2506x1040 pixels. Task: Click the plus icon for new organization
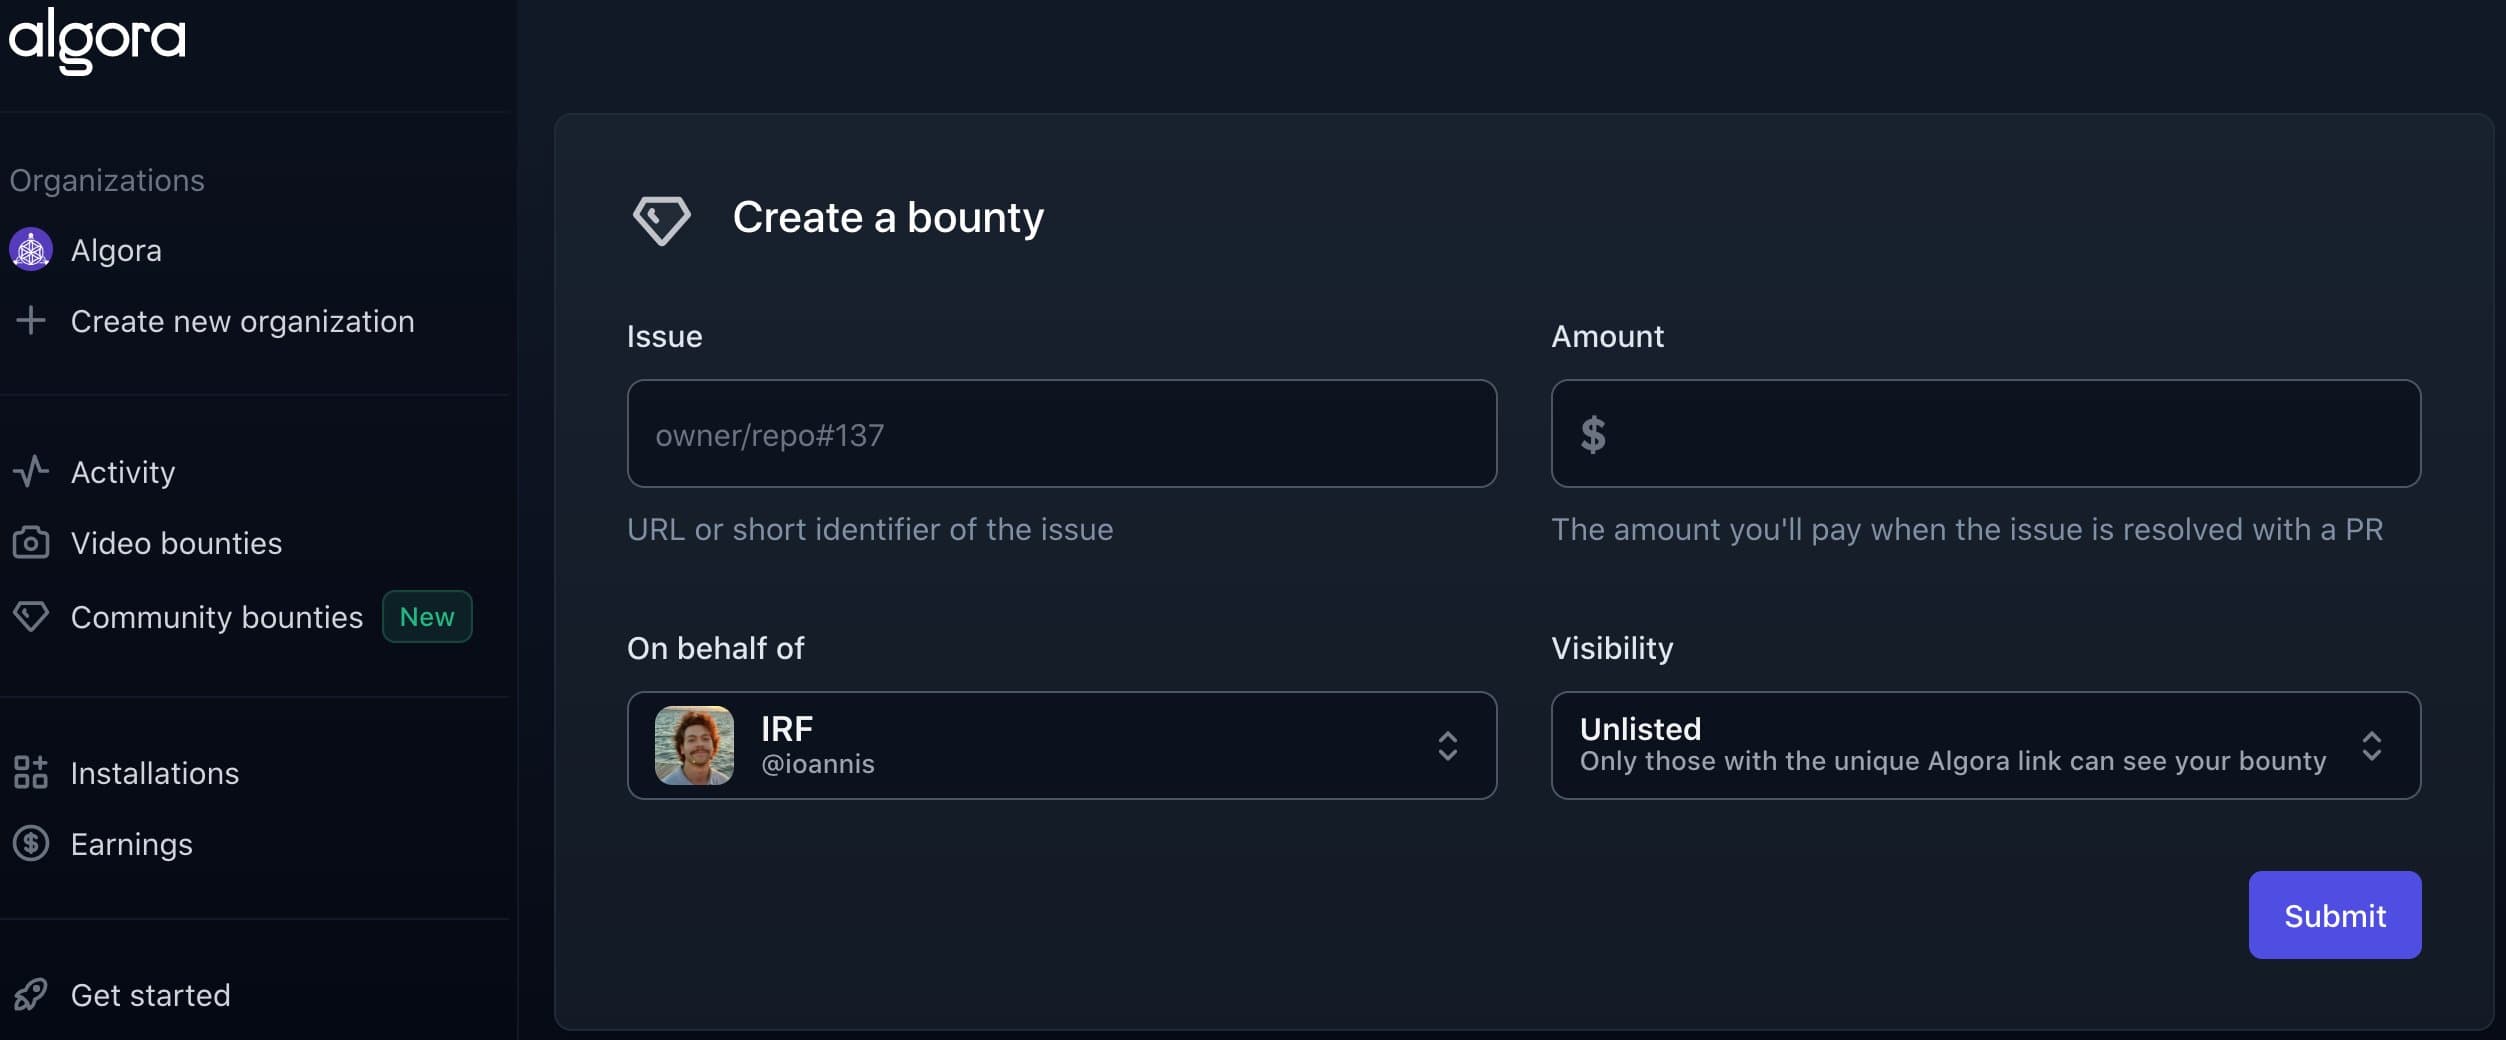31,321
